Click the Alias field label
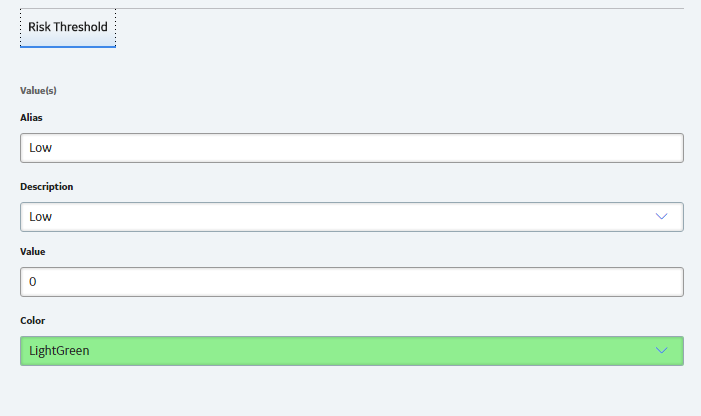701x416 pixels. point(31,118)
